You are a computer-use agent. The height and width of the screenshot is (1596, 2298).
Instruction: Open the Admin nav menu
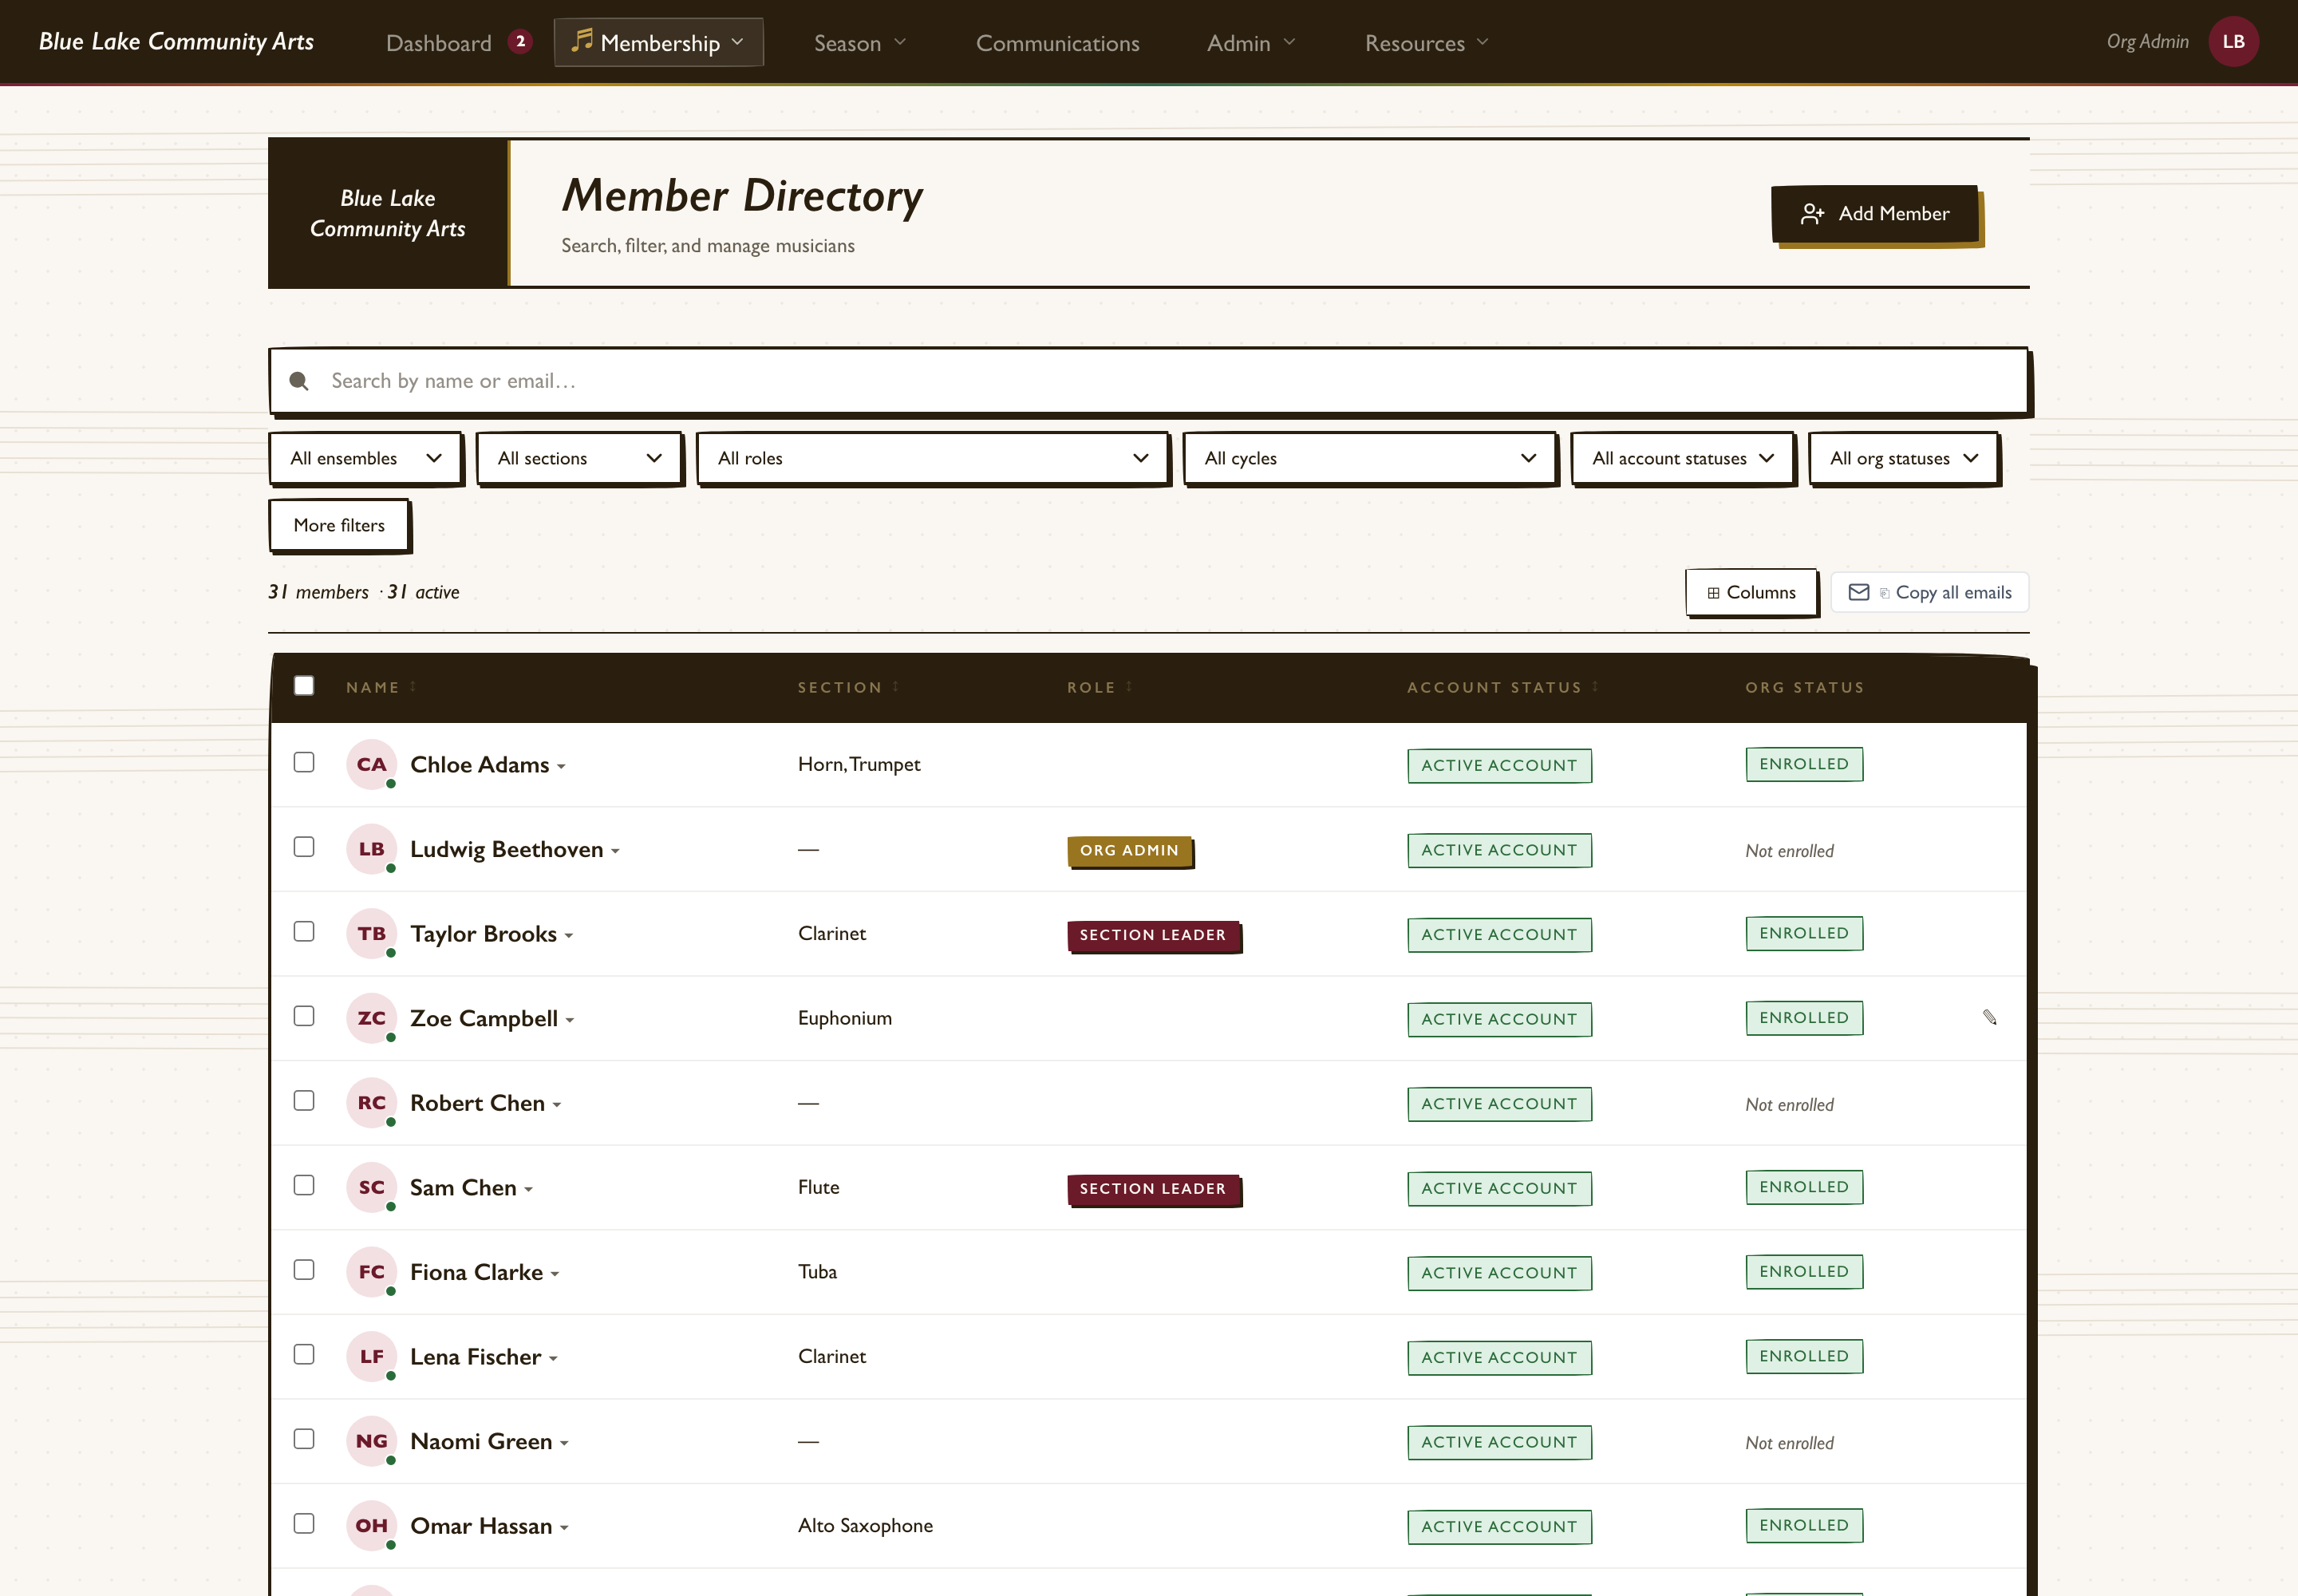click(1251, 43)
